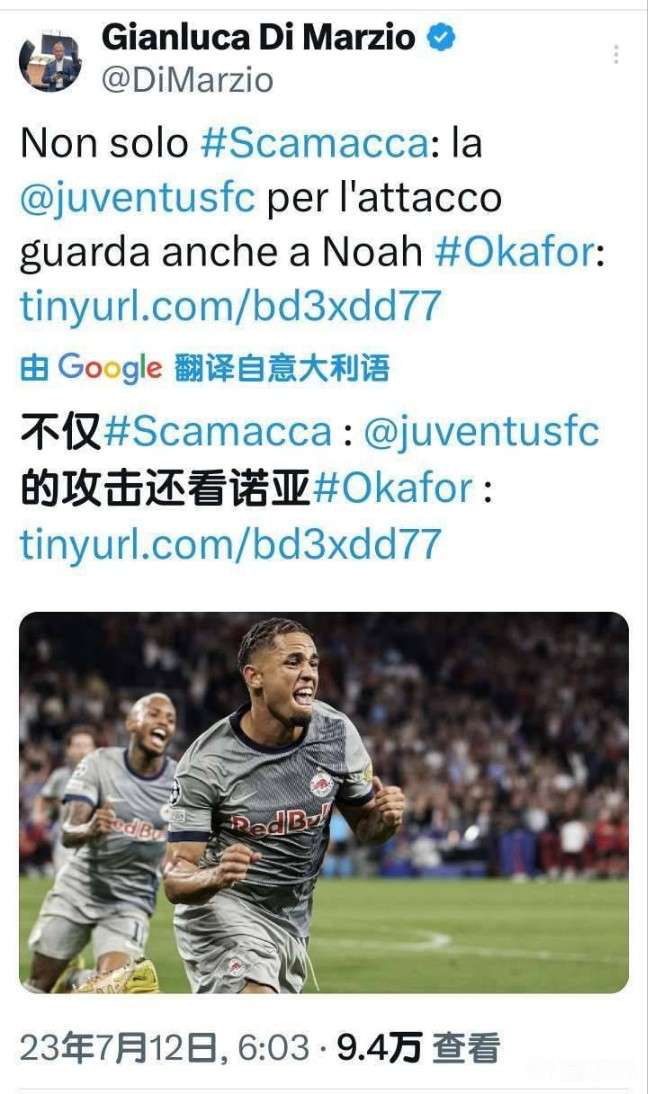Open the Red Bull player celebration photo
This screenshot has width=648, height=1094.
click(x=324, y=802)
